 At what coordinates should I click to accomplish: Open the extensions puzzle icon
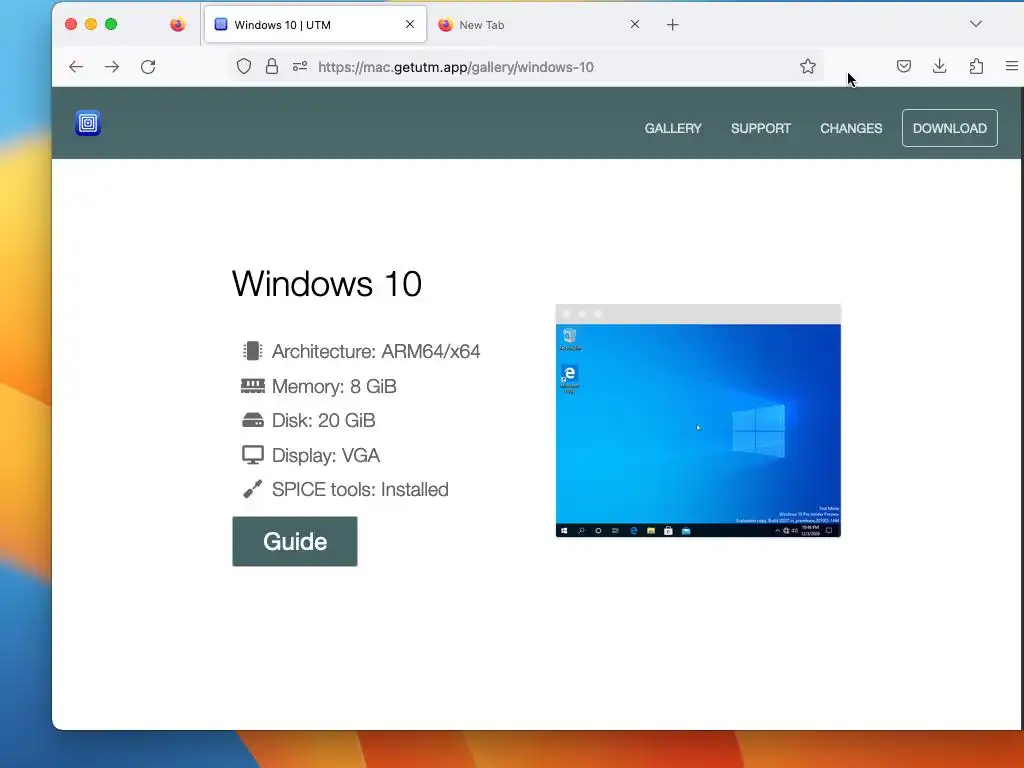click(x=976, y=66)
